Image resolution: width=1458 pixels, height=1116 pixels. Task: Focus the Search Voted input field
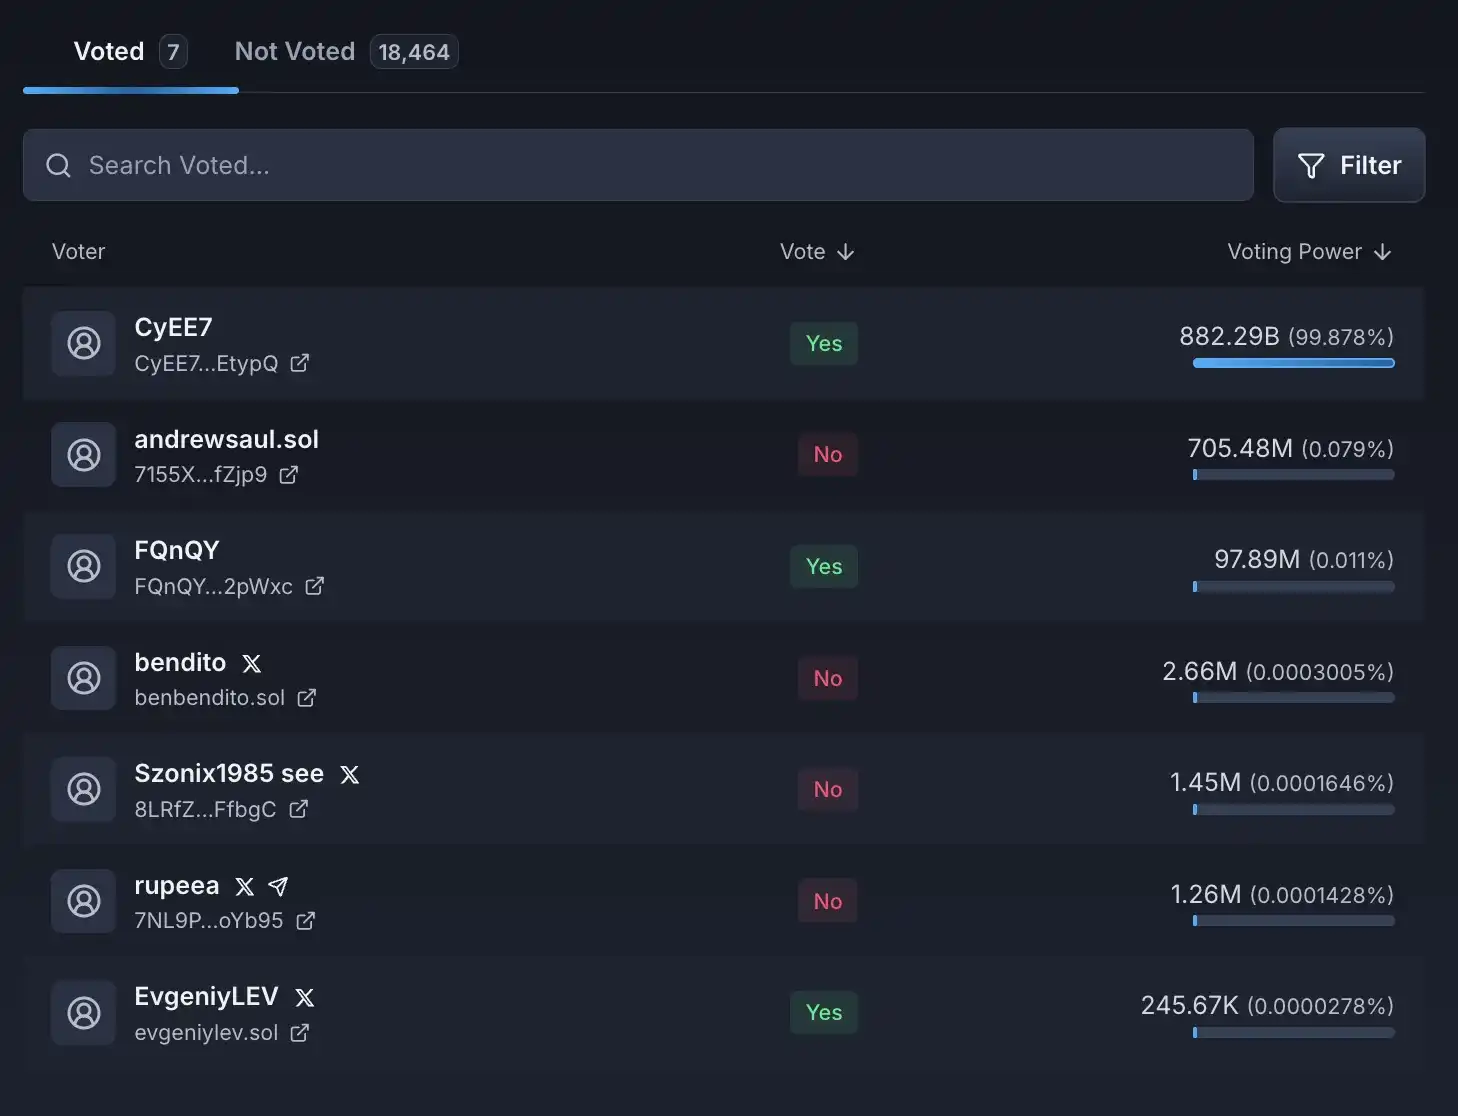(x=638, y=165)
